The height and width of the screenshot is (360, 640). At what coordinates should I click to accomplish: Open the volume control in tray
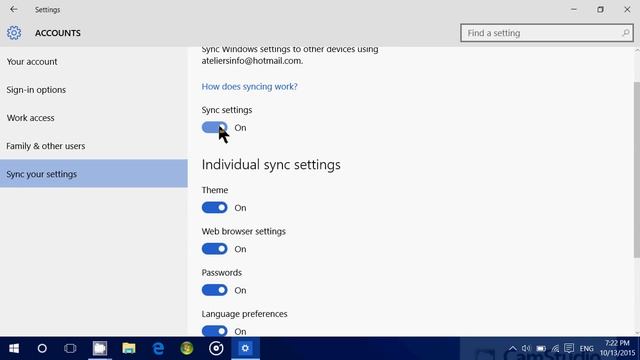pos(526,348)
